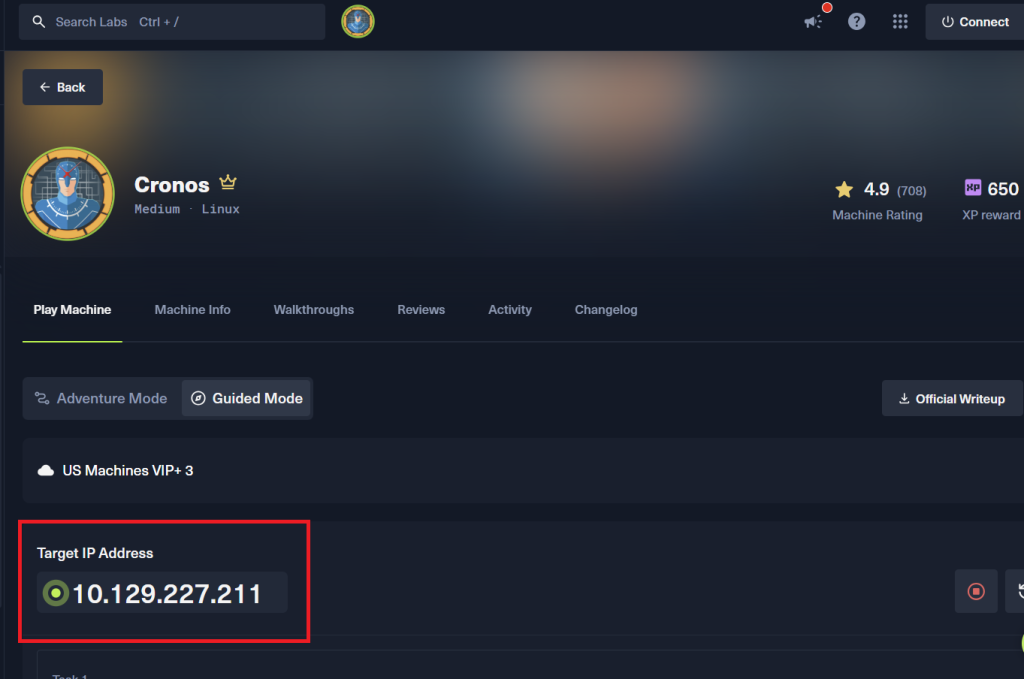Click the Cronos machine title
Viewport: 1024px width, 679px height.
172,185
